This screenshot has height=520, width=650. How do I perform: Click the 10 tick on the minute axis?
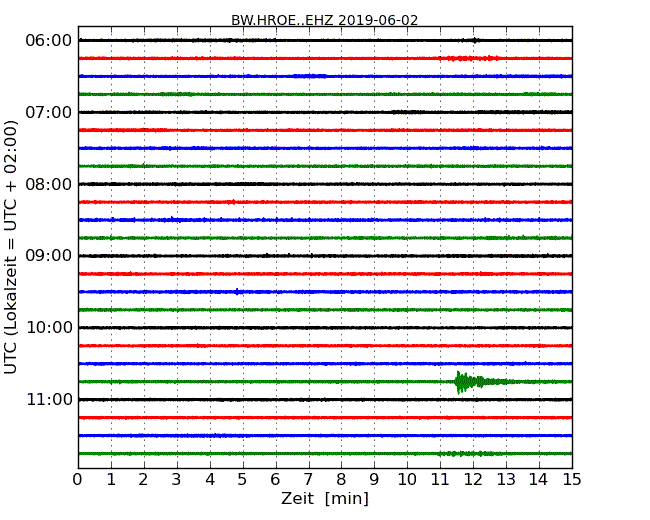click(x=407, y=479)
